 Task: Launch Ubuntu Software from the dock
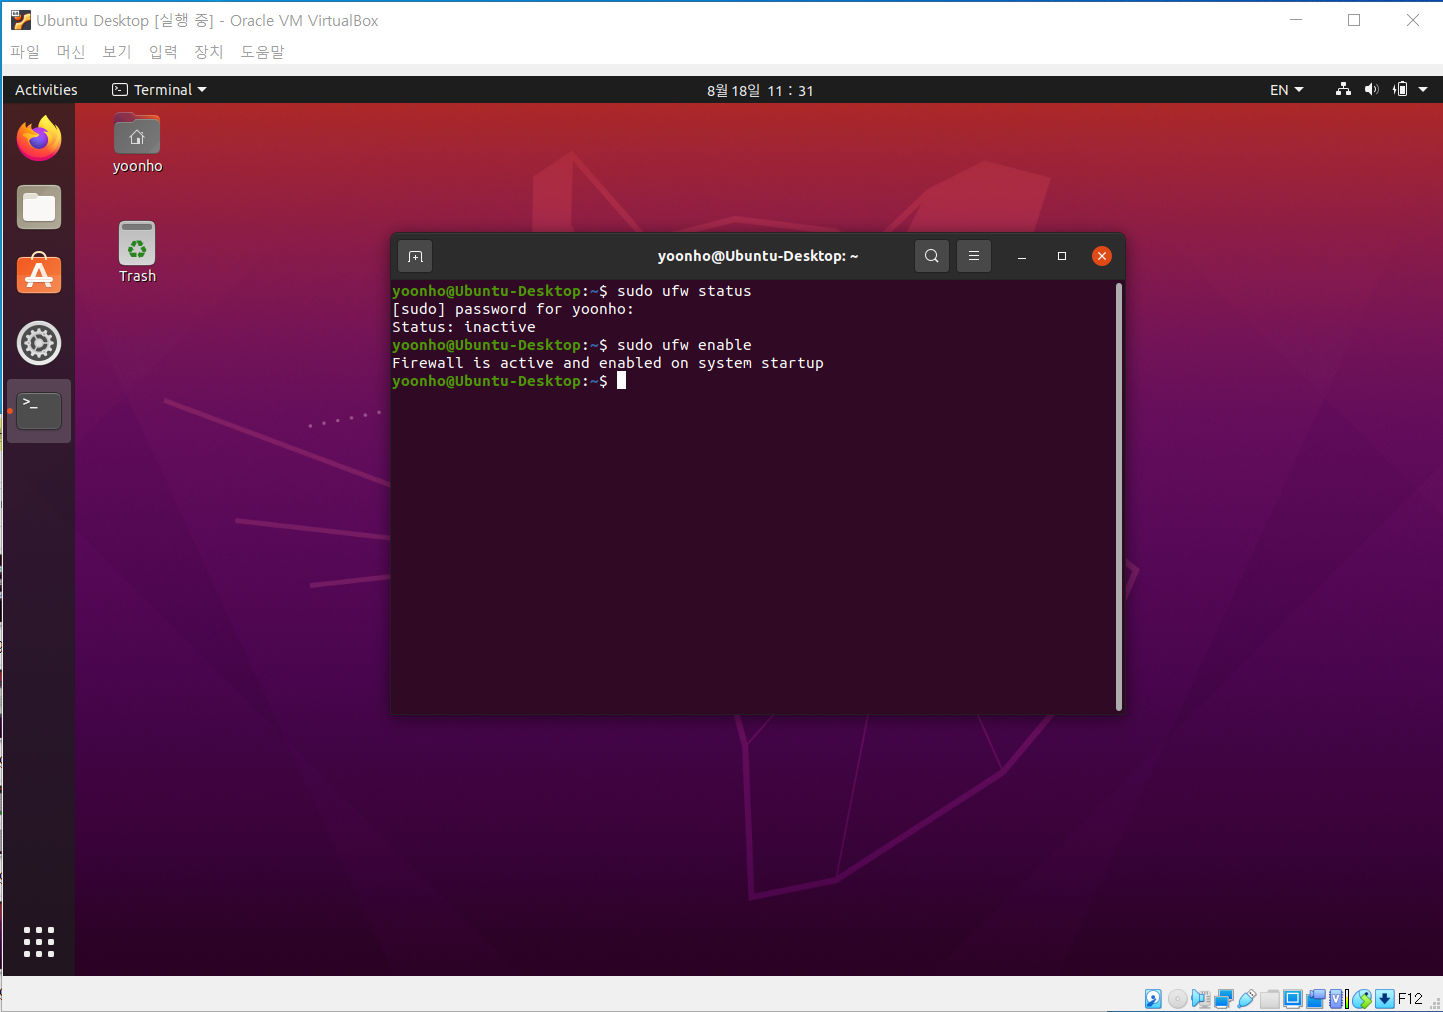[x=39, y=274]
